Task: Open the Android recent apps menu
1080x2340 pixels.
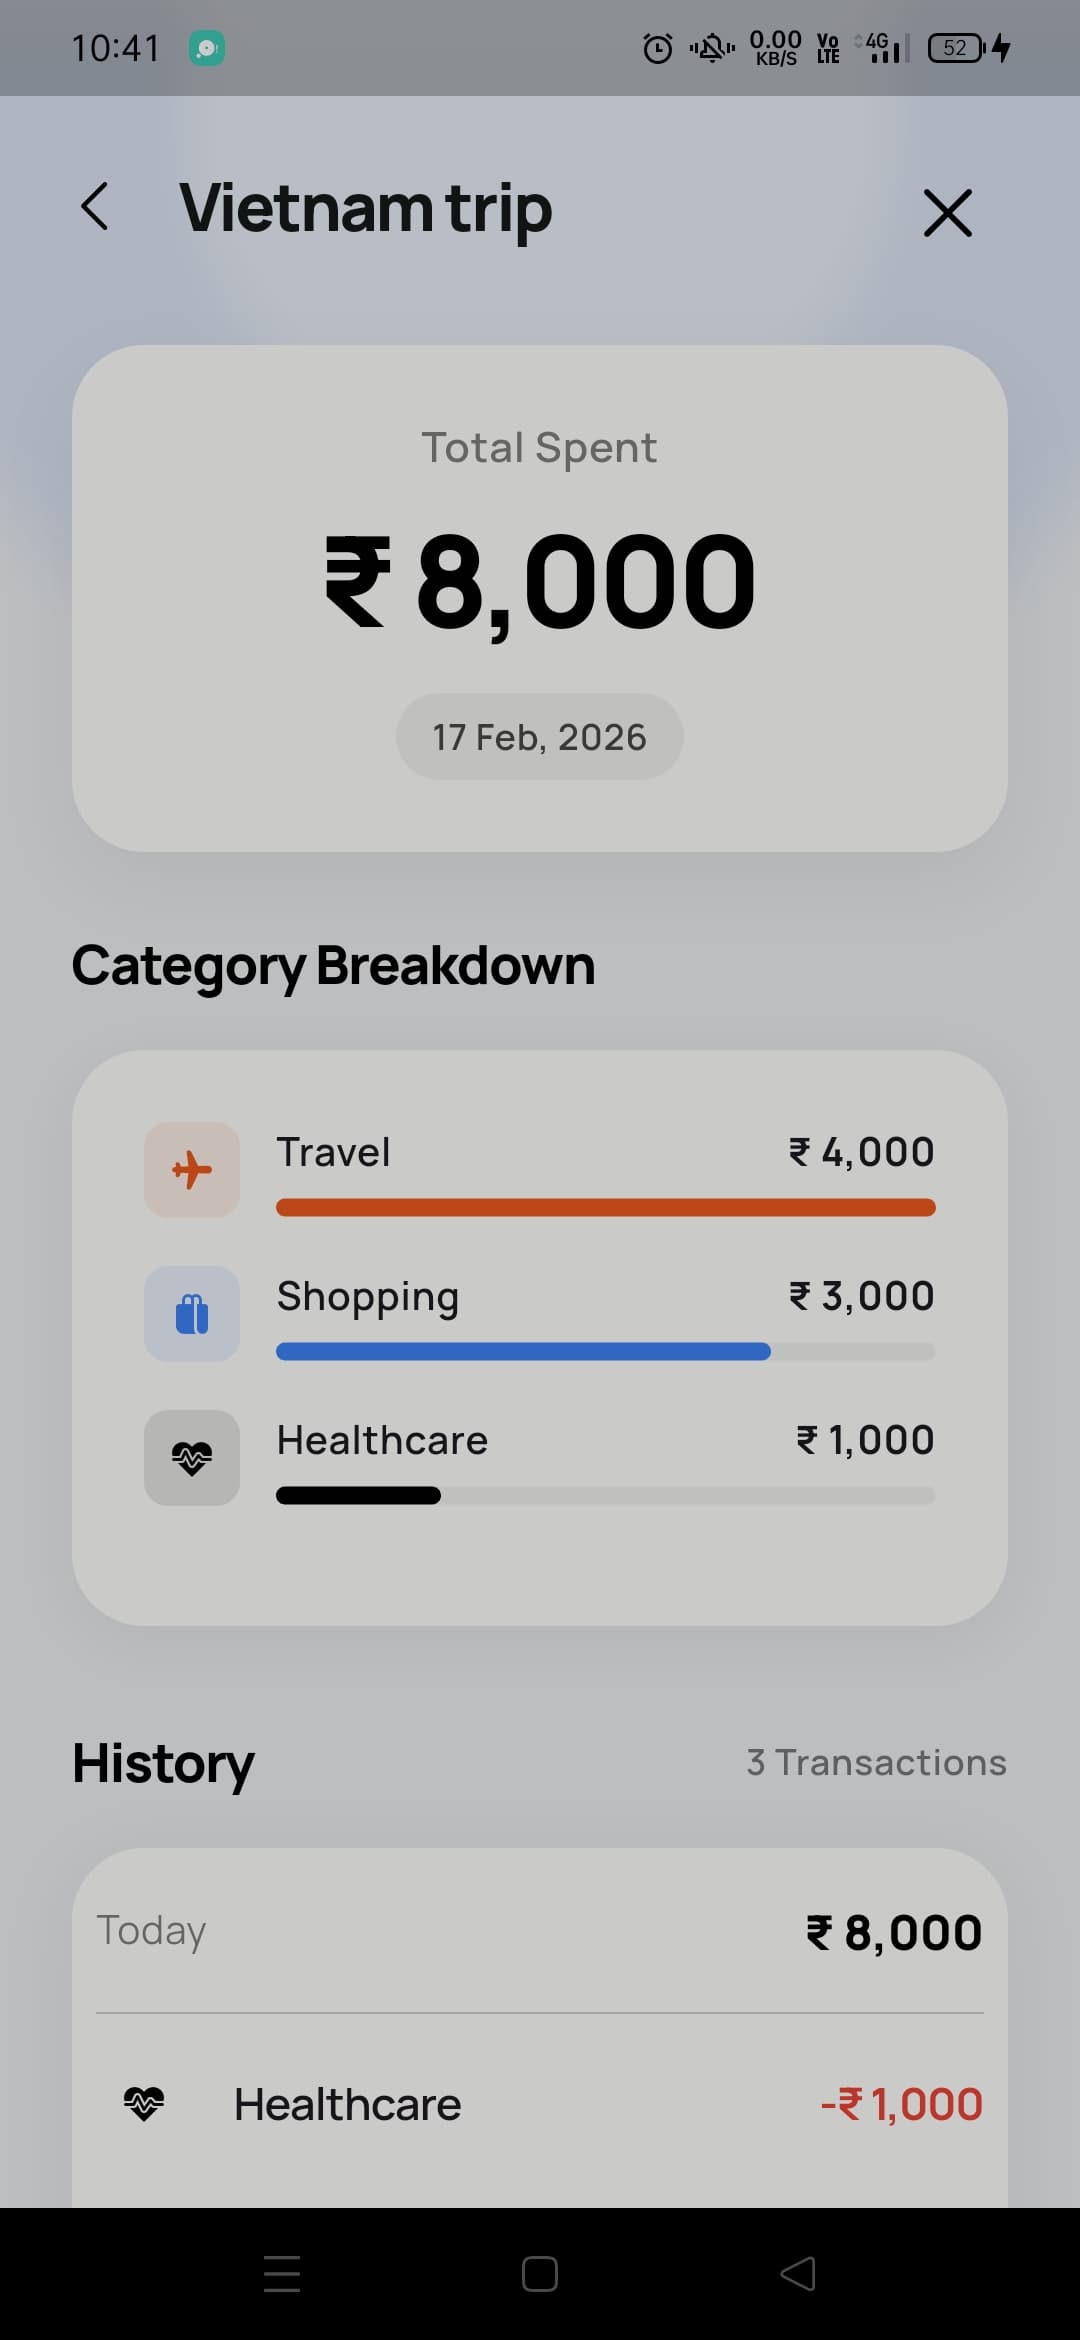Action: tap(282, 2273)
